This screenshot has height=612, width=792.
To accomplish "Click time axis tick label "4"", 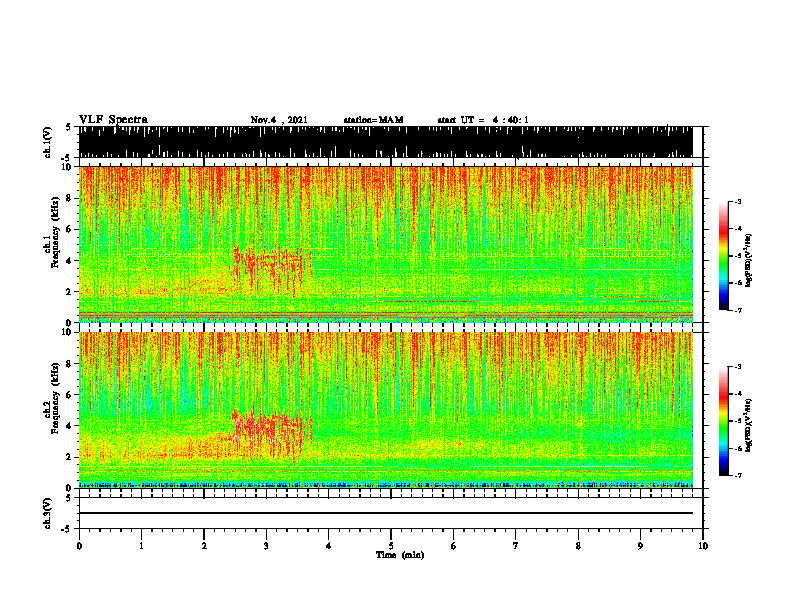I will (x=329, y=546).
